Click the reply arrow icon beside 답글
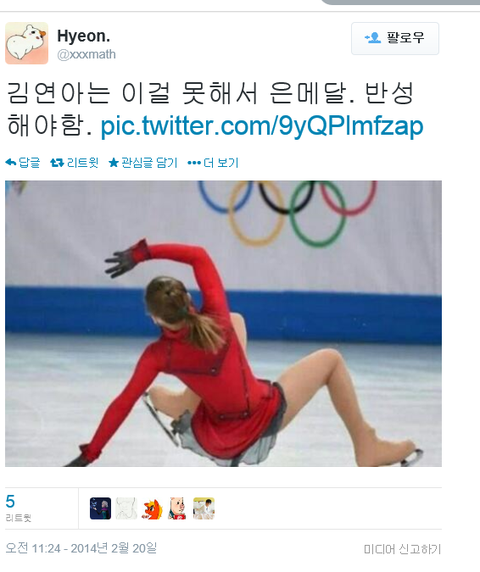Image resolution: width=480 pixels, height=572 pixels. pos(11,163)
